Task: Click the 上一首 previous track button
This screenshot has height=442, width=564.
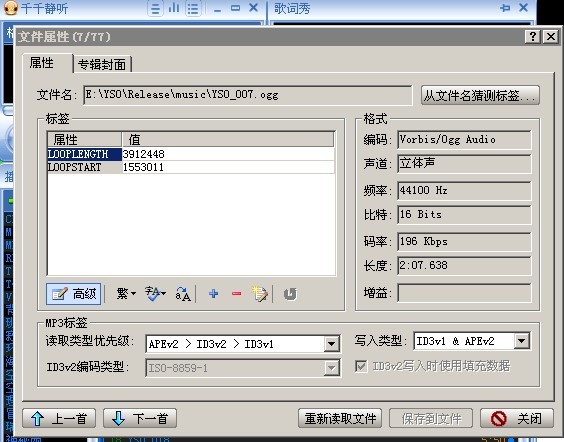Action: 59,418
